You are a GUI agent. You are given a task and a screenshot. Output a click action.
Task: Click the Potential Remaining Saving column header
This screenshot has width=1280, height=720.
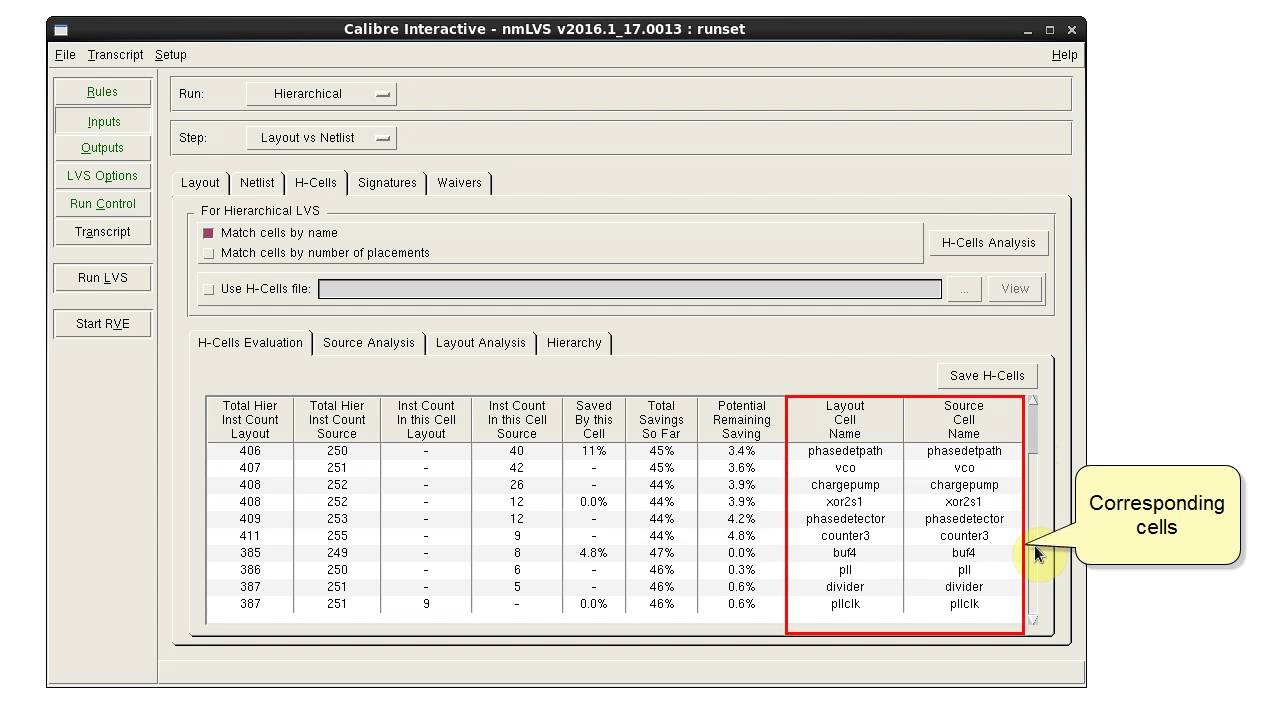[x=742, y=420]
